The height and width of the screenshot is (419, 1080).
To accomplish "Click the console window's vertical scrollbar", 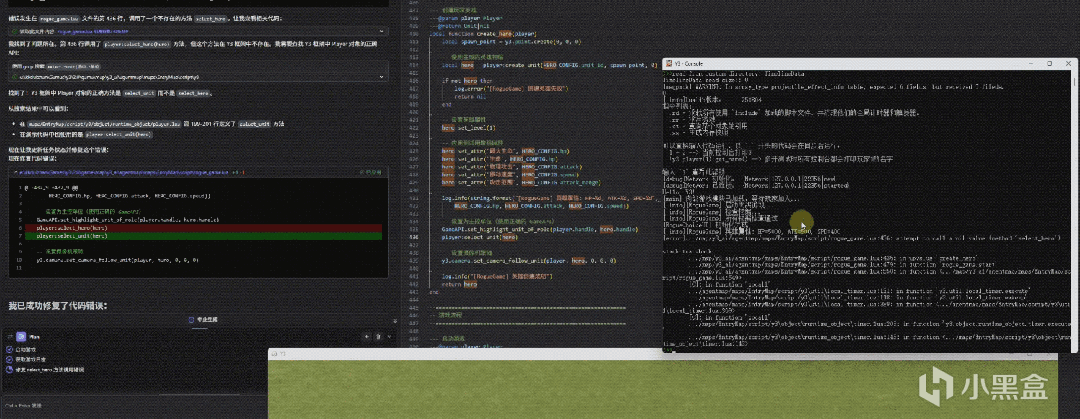I will click(1074, 200).
